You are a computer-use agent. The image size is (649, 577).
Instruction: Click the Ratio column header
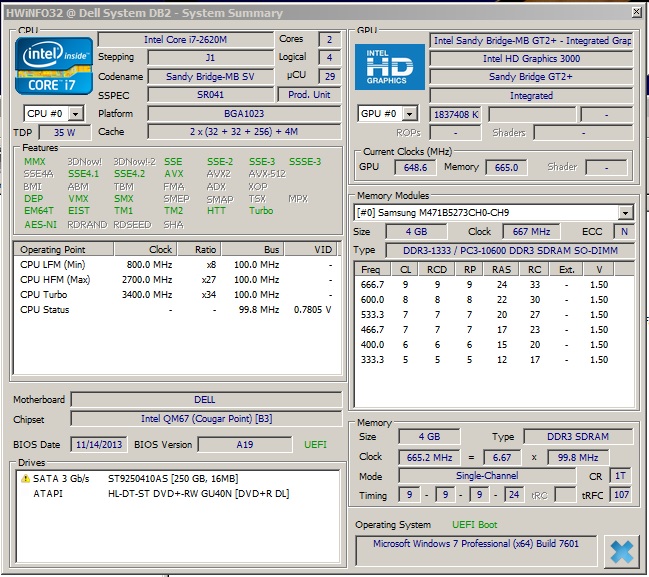tap(200, 250)
